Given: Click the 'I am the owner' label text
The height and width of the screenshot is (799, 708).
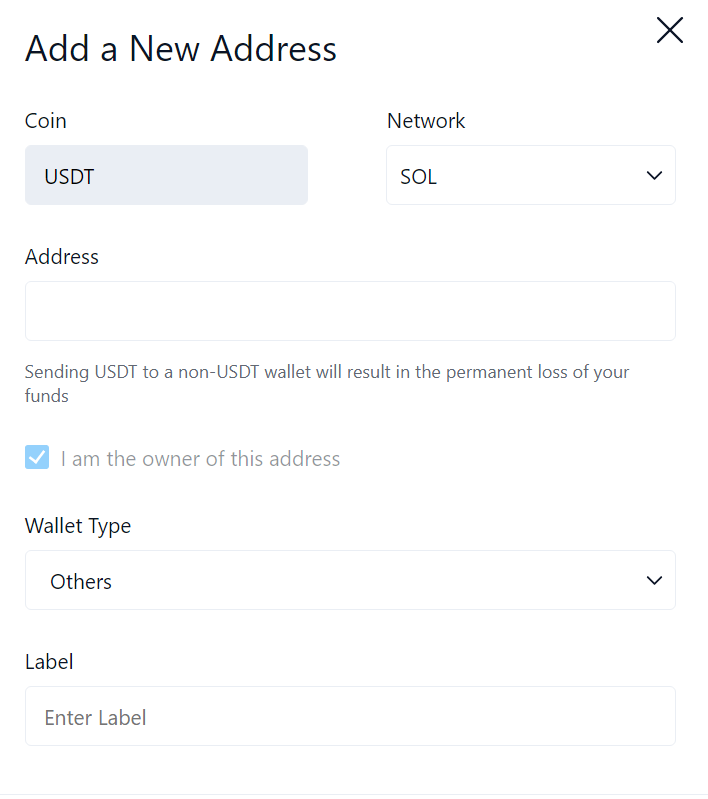Looking at the screenshot, I should point(200,459).
